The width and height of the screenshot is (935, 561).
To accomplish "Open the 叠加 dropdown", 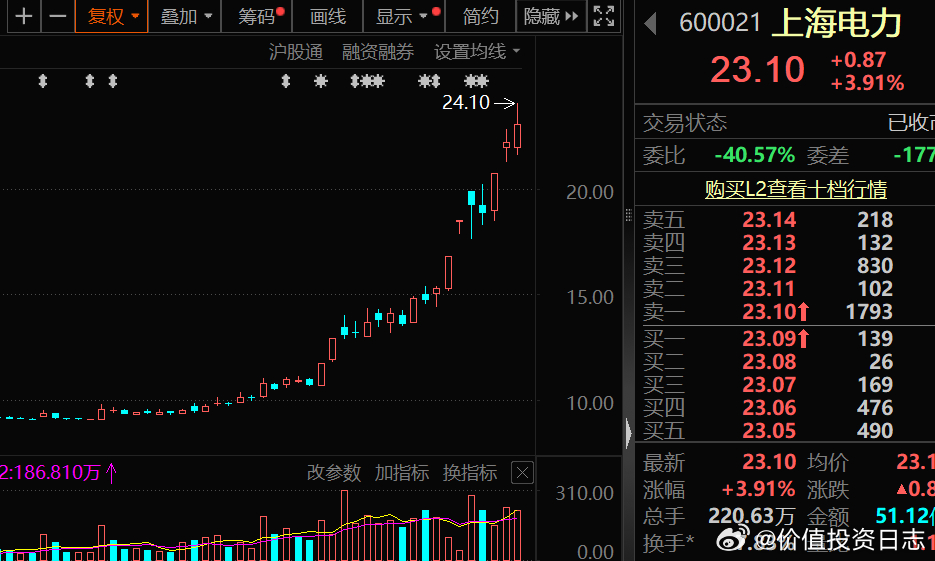I will 185,16.
